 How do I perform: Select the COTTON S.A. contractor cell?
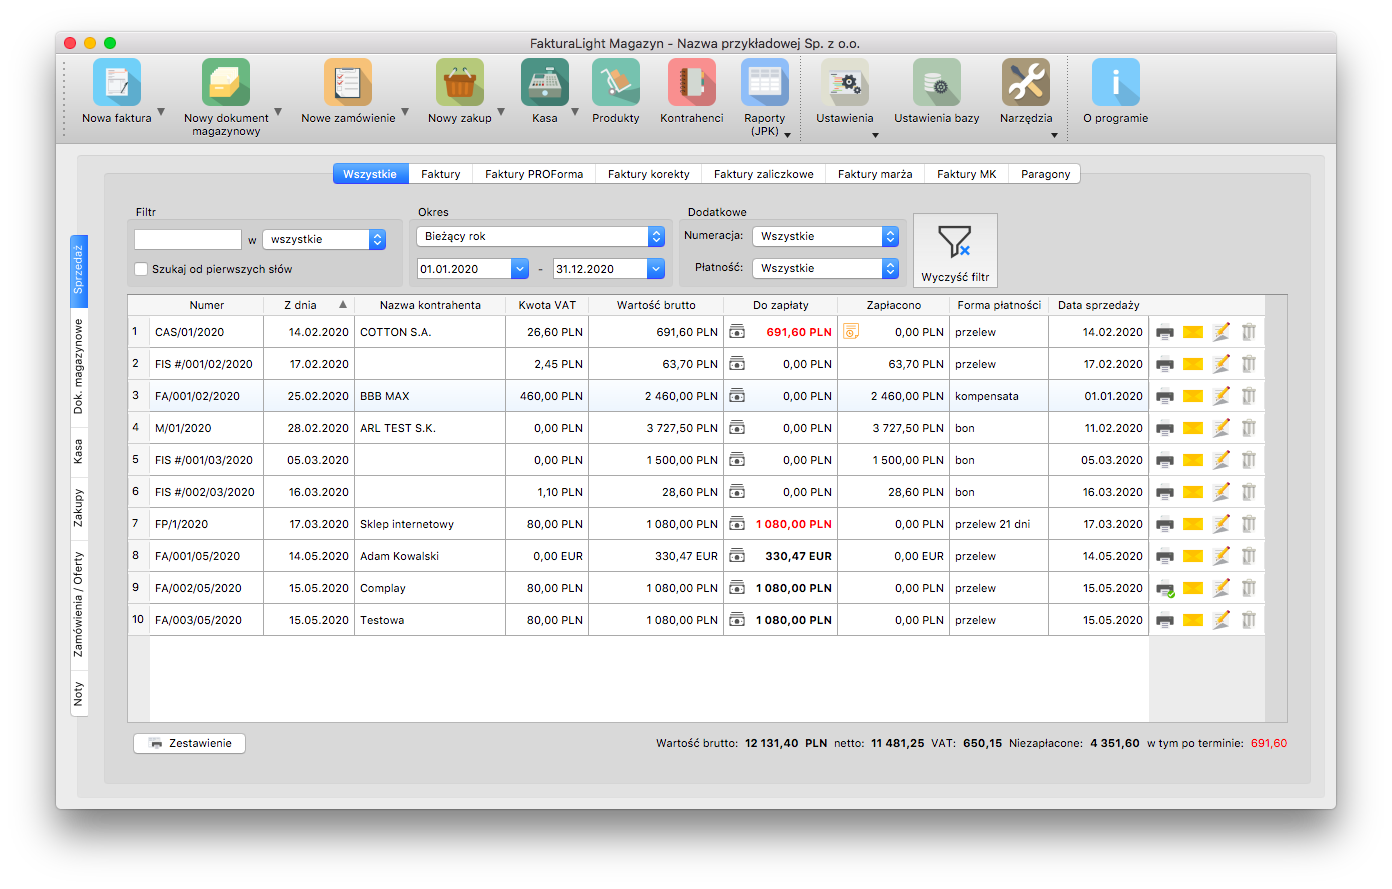(430, 332)
